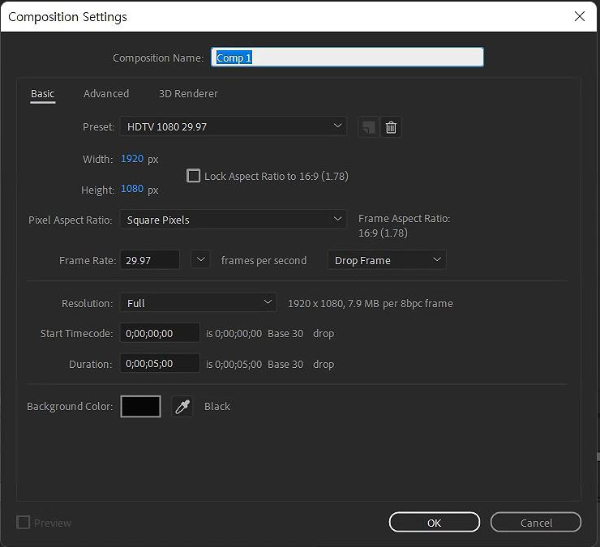Click the Frame Rate field 29.97
The width and height of the screenshot is (600, 547).
point(150,260)
